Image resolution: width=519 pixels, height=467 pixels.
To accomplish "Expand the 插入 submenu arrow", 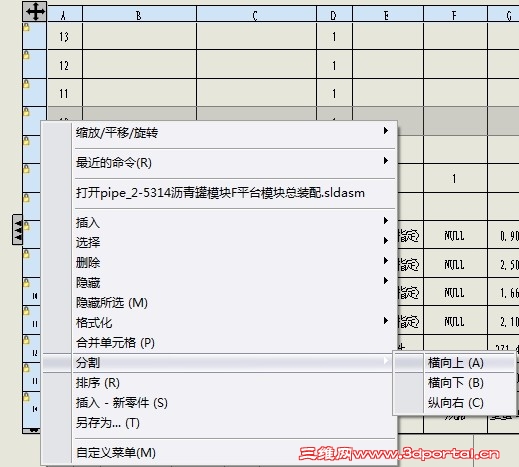I will [386, 221].
